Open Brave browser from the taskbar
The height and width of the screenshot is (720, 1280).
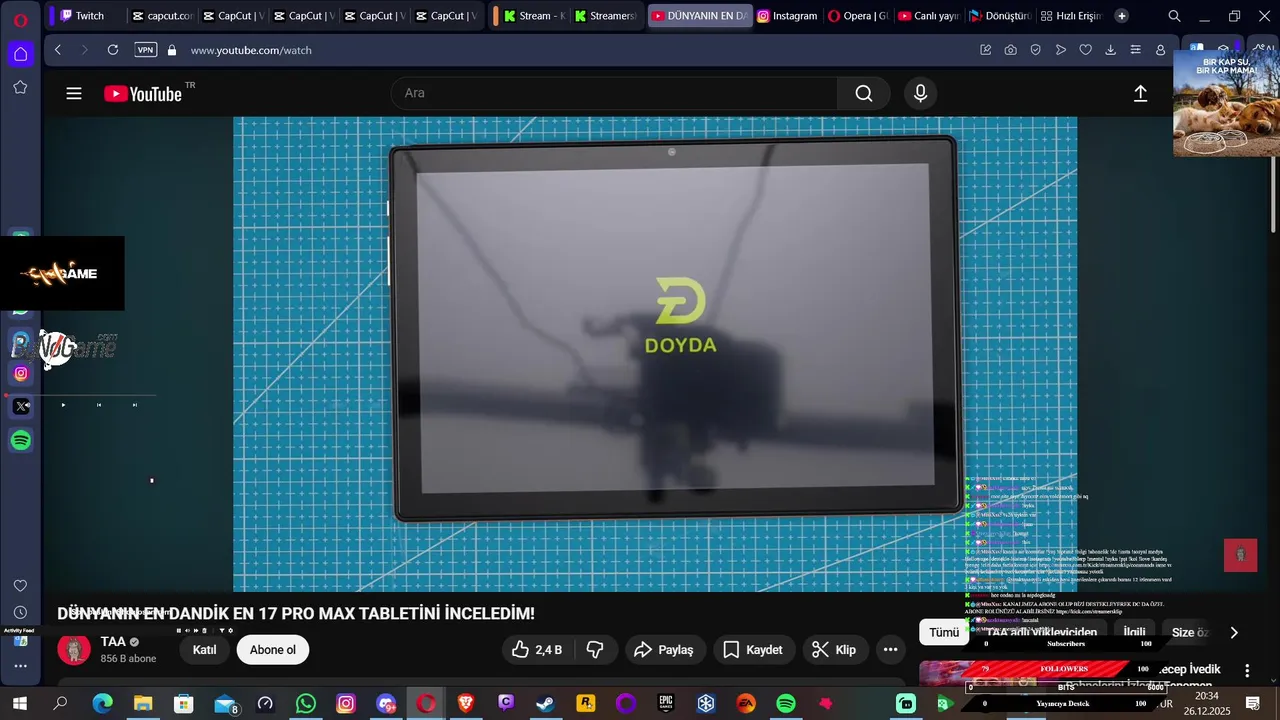click(x=465, y=704)
